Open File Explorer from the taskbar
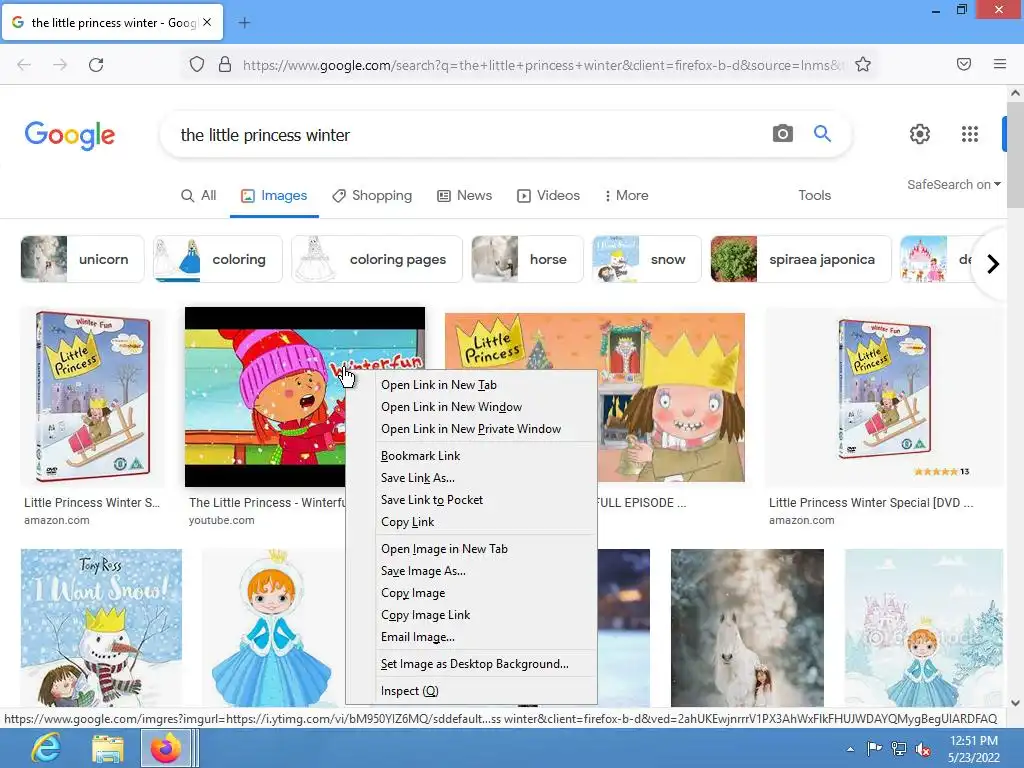Image resolution: width=1024 pixels, height=768 pixels. pyautogui.click(x=108, y=748)
